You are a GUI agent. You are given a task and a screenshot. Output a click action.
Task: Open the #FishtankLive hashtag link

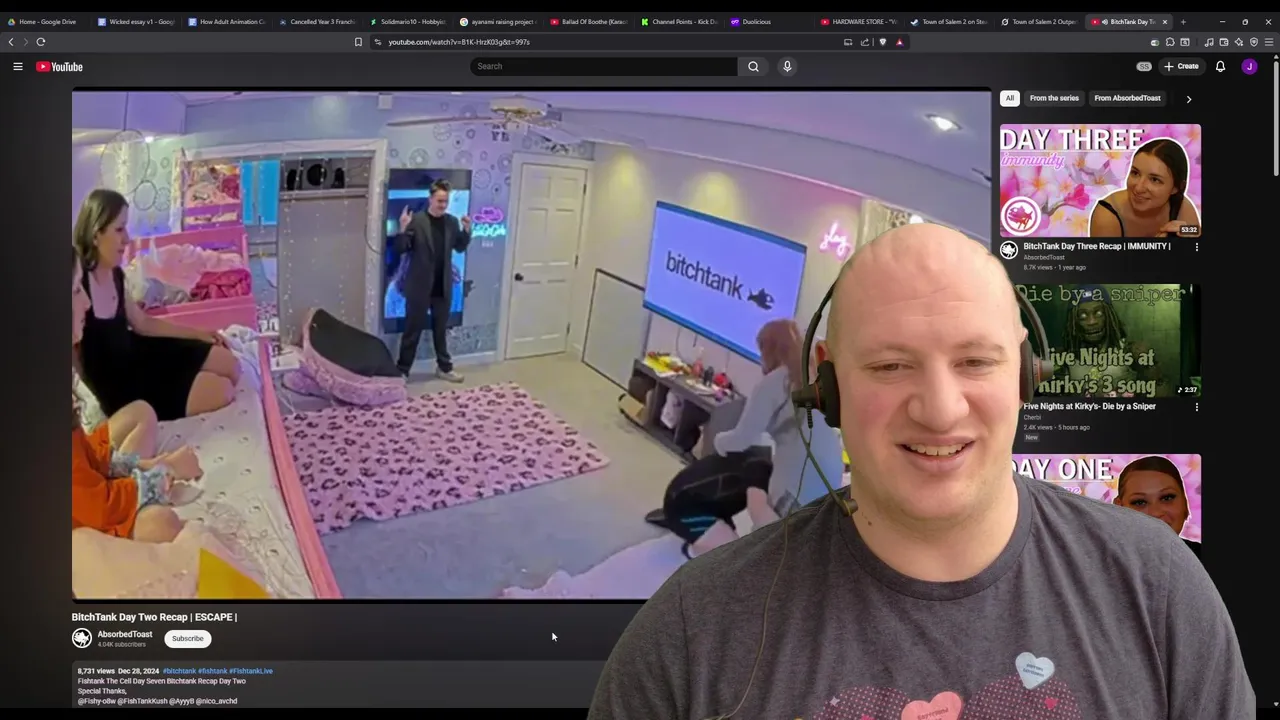click(251, 671)
